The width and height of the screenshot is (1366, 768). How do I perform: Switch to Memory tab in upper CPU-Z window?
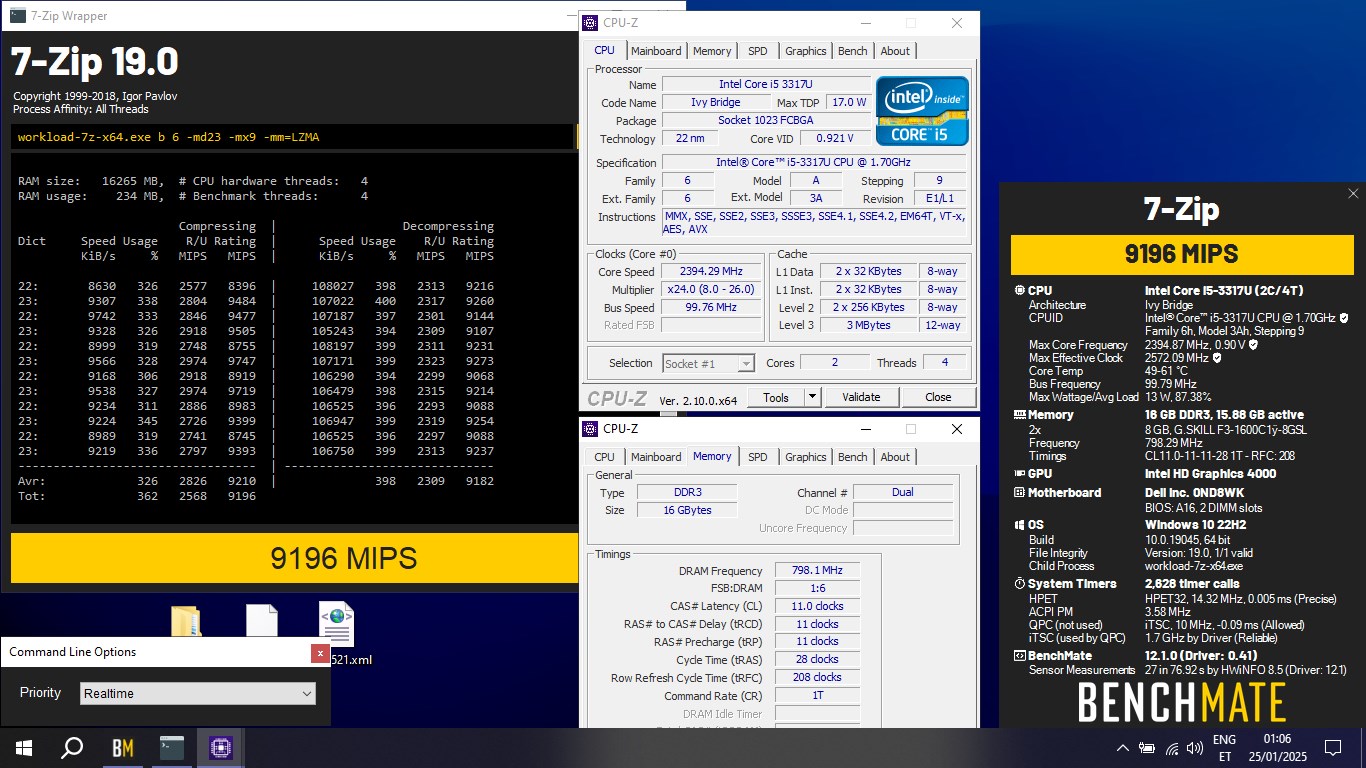712,51
